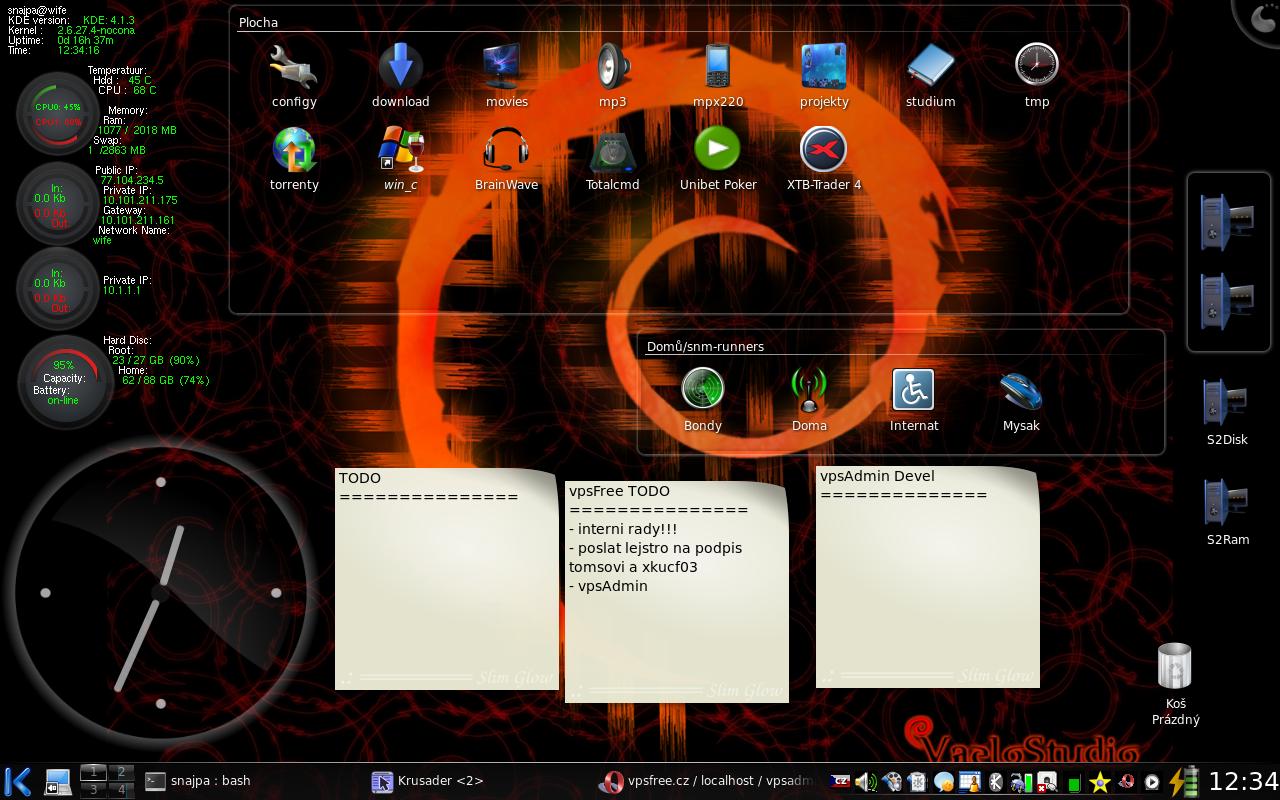
Task: Click the calendar organizer tray icon
Action: pos(969,782)
